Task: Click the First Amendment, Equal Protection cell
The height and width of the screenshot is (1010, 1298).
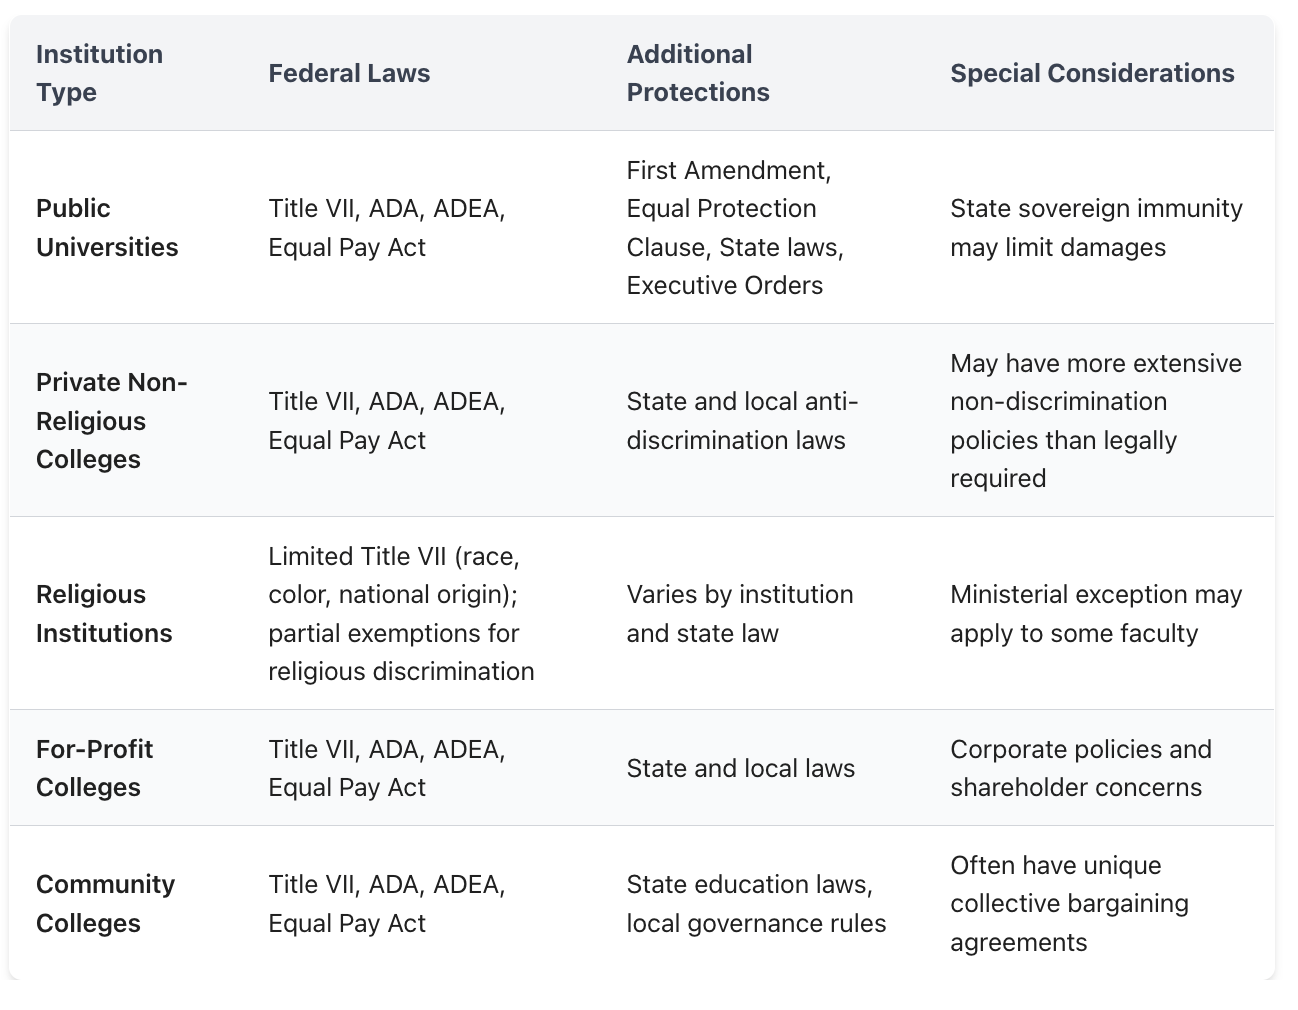Action: (735, 227)
